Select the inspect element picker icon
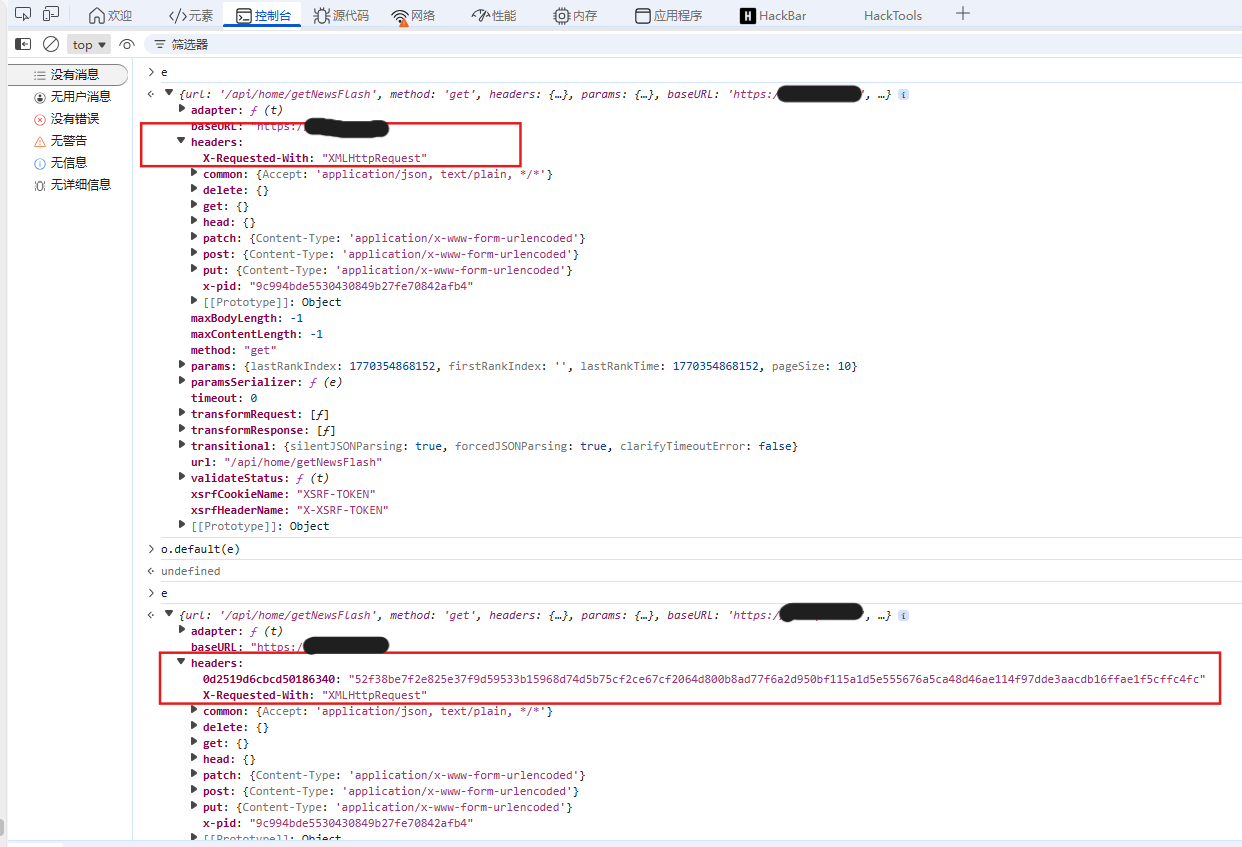1242x847 pixels. tap(22, 14)
